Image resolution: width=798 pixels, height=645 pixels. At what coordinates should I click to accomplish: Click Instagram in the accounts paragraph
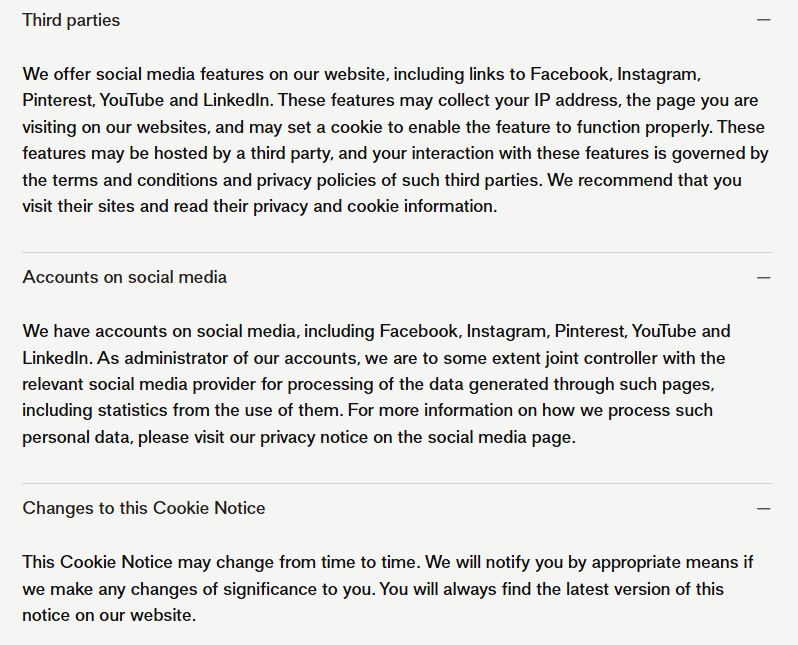506,331
